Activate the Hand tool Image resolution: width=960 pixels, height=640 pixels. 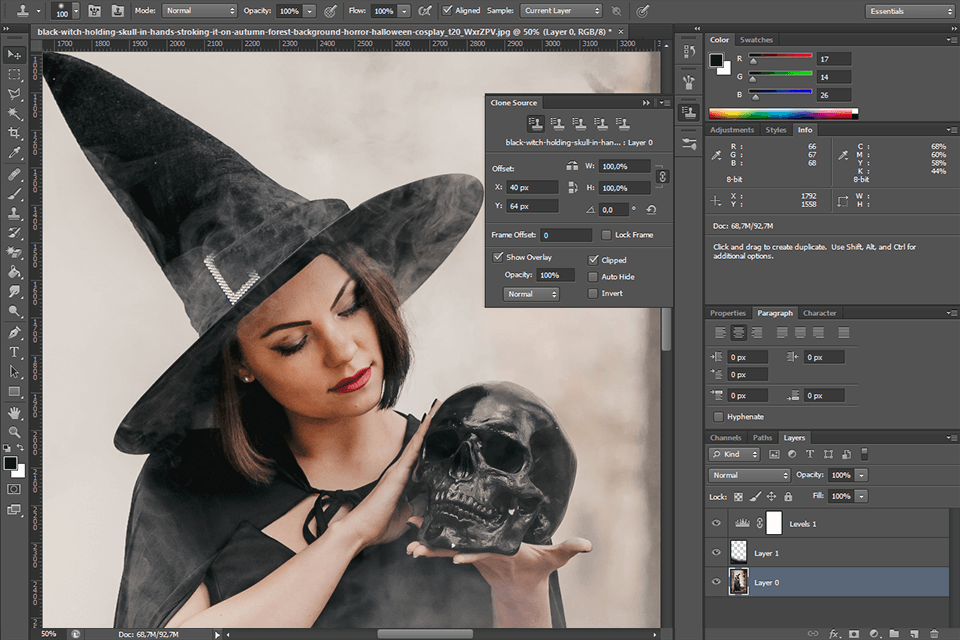point(15,412)
